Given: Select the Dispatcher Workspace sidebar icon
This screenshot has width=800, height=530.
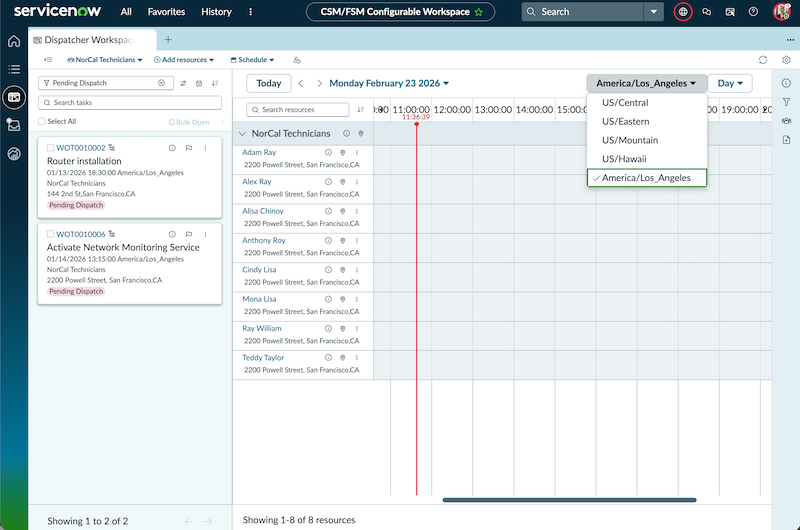Looking at the screenshot, I should [14, 97].
